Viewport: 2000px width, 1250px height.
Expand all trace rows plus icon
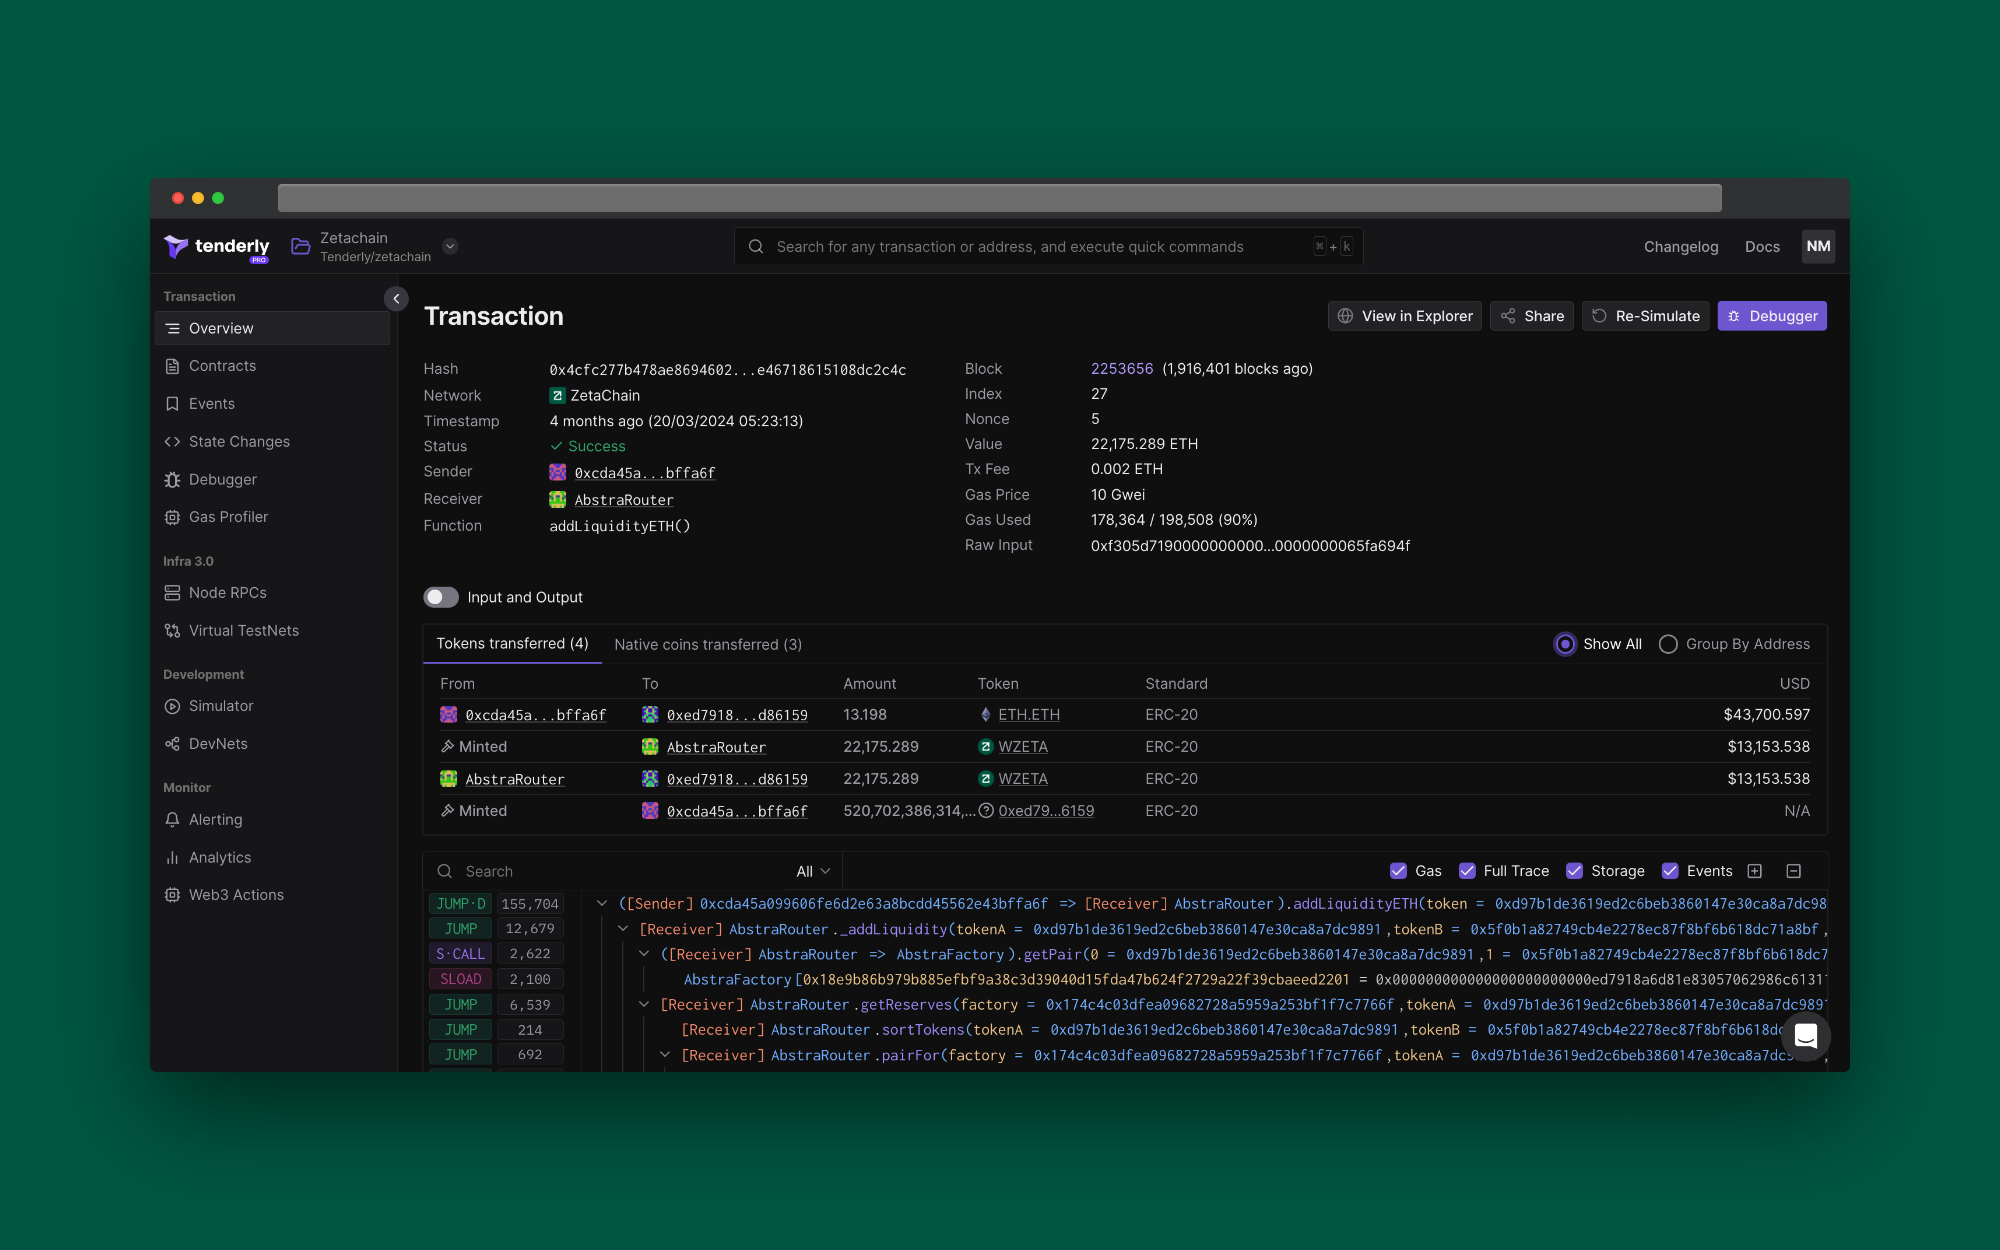(1755, 871)
